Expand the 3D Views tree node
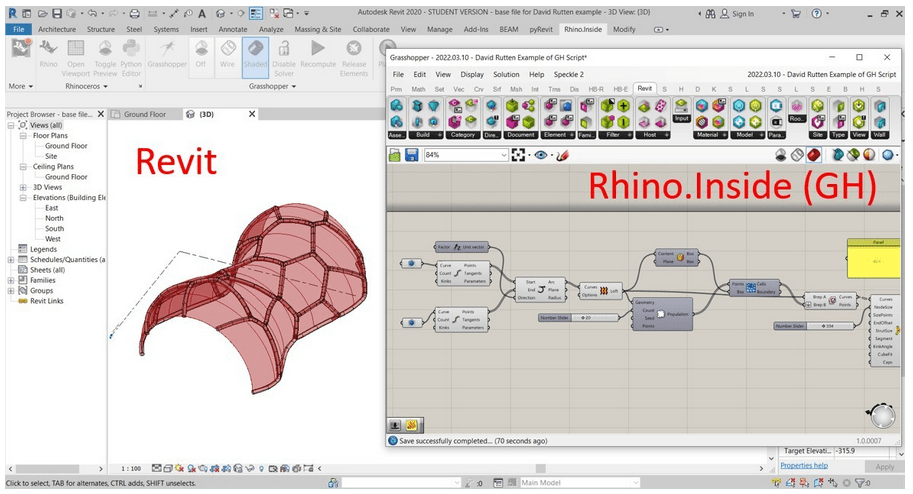Viewport: 913px width, 494px height. pyautogui.click(x=23, y=187)
